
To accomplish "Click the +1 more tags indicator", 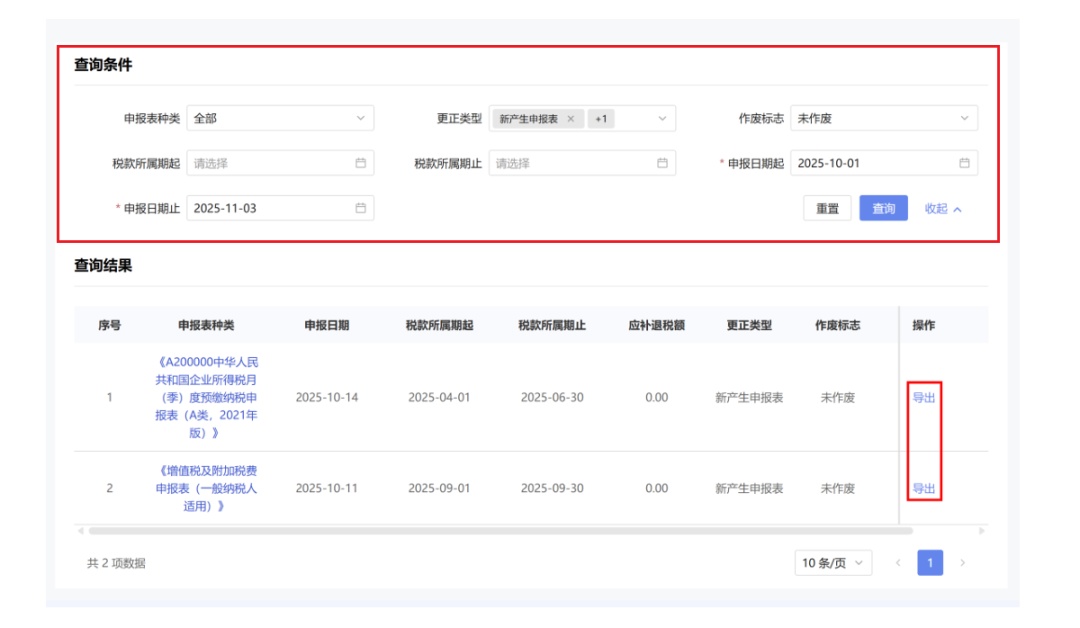I will coord(601,118).
